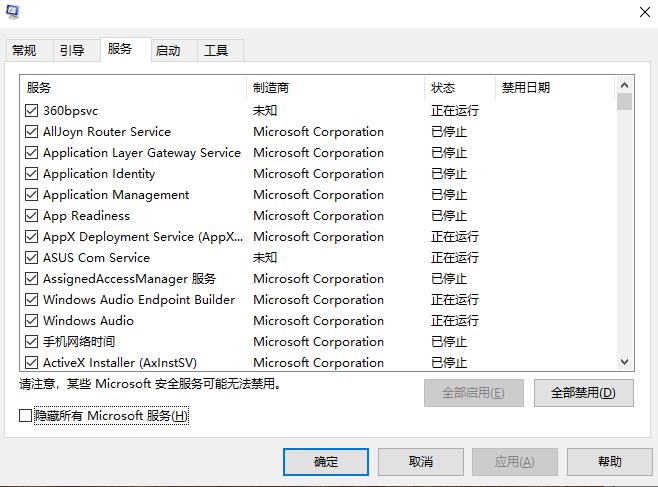Click the services list scrollbar thumb
Screen dimensions: 658x487
624,102
